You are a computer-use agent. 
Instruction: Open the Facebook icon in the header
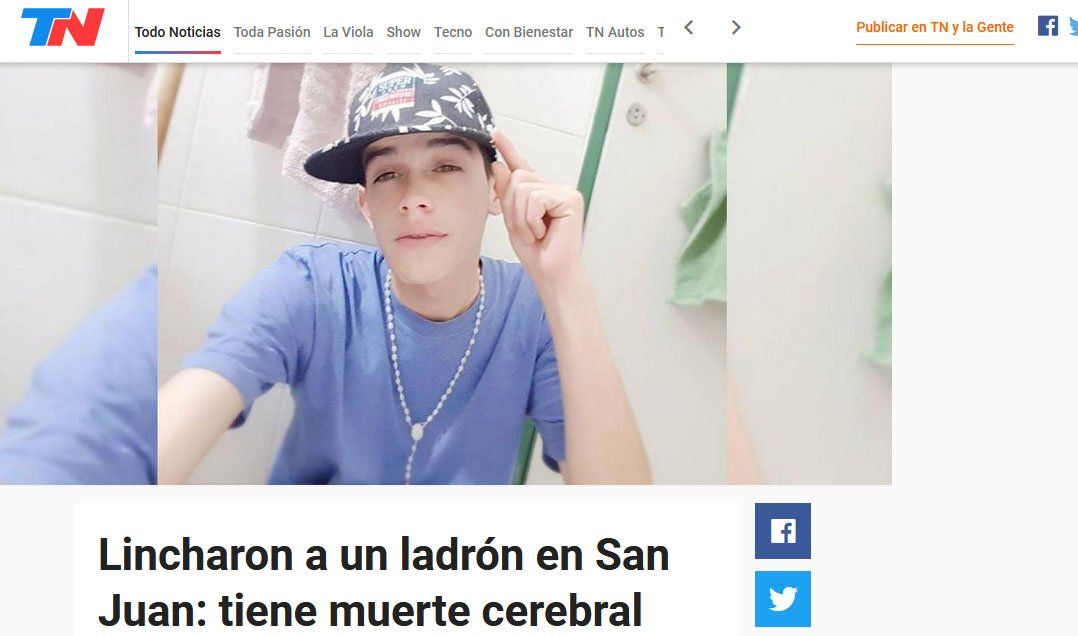tap(1048, 26)
